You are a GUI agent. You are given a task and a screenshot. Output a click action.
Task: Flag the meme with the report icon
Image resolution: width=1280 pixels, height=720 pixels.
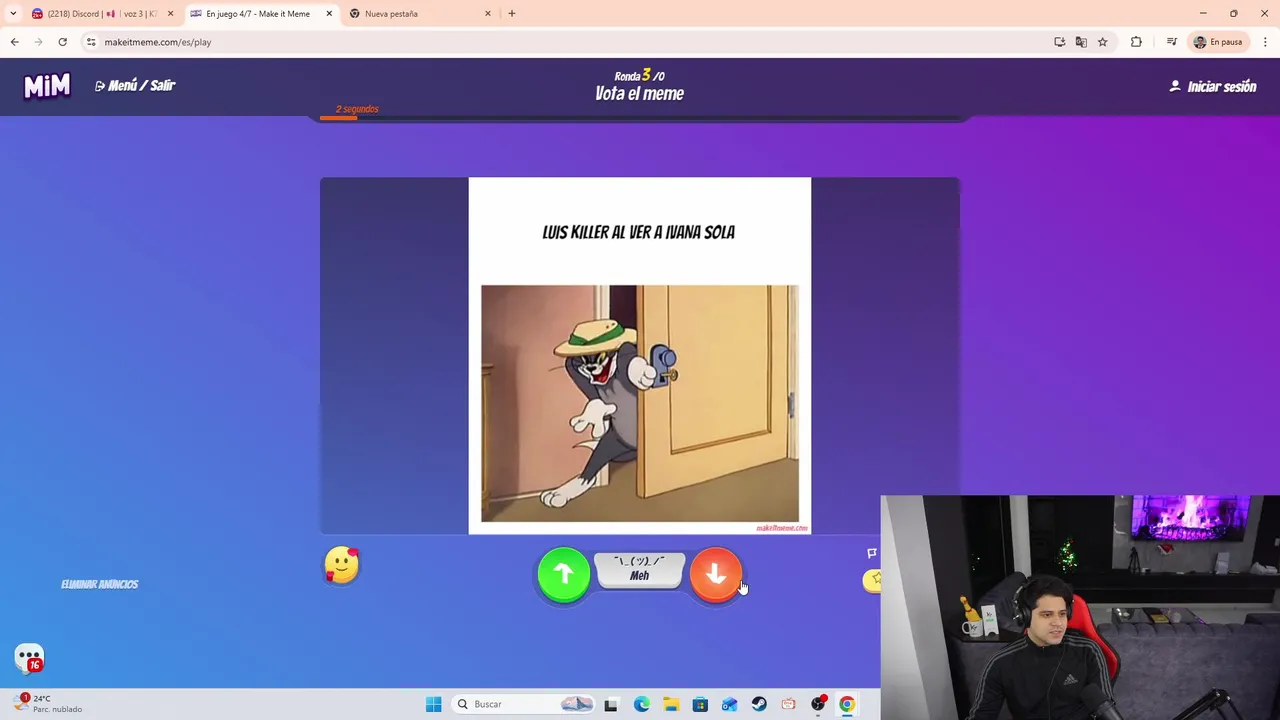pyautogui.click(x=871, y=553)
